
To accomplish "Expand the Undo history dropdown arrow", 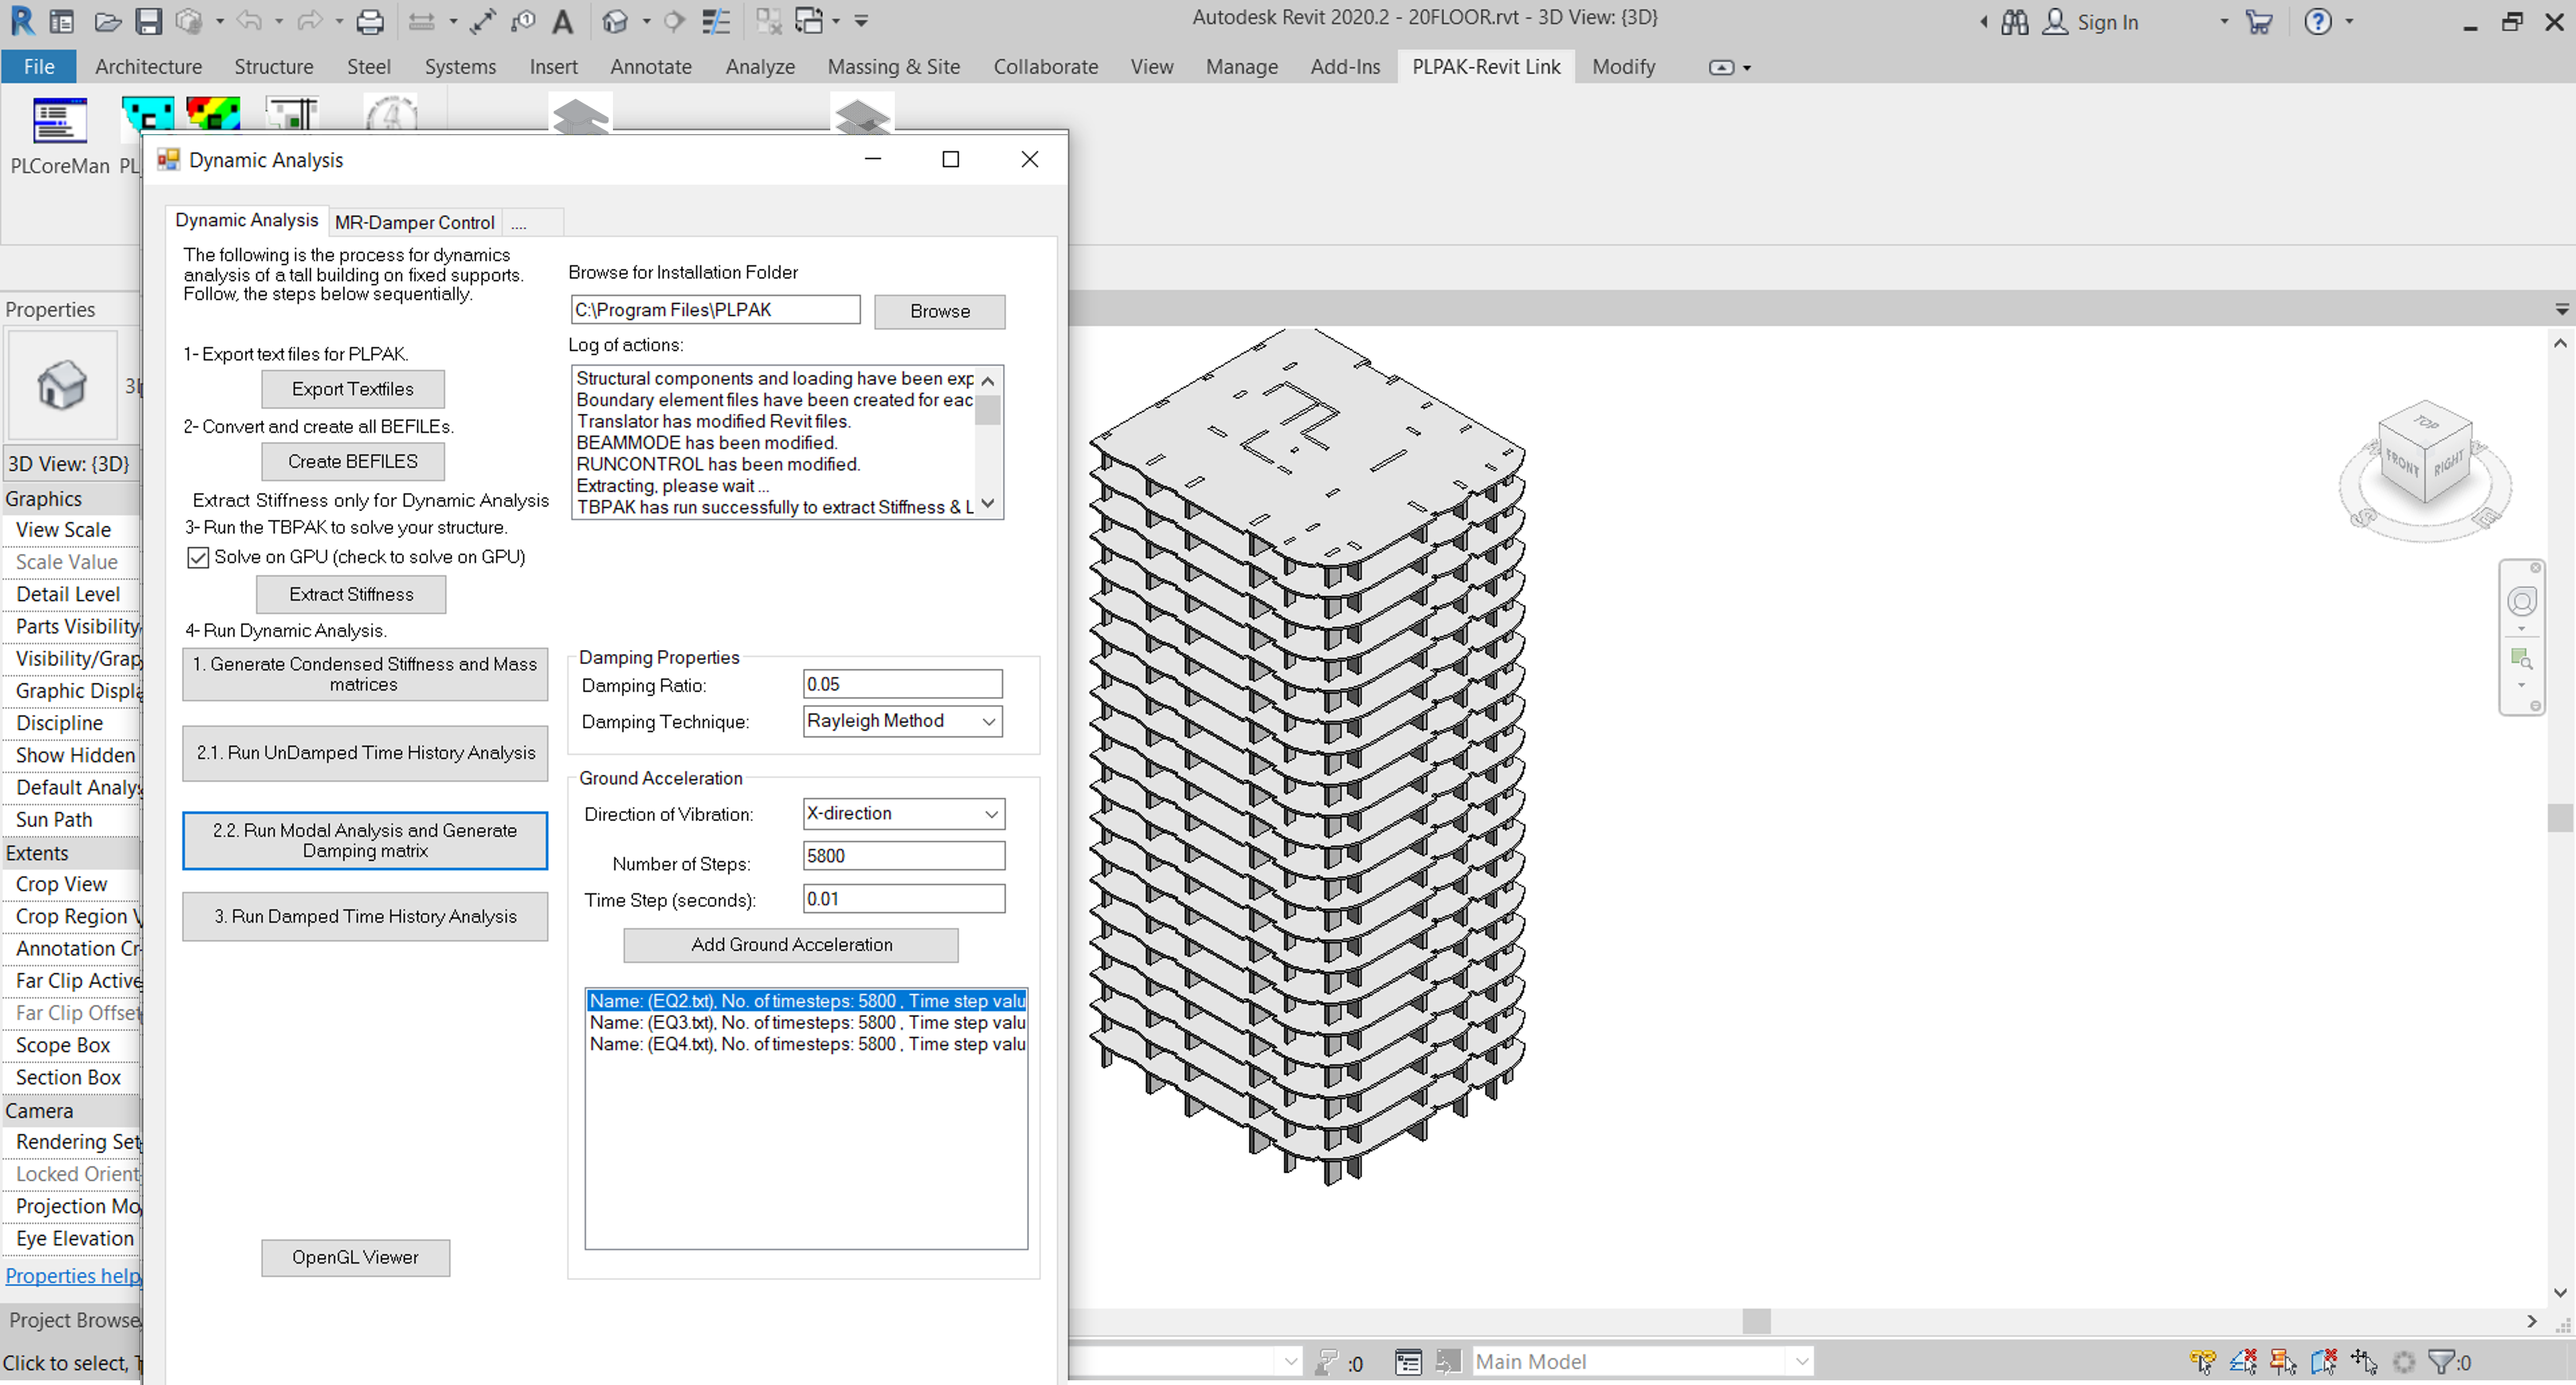I will tap(278, 21).
